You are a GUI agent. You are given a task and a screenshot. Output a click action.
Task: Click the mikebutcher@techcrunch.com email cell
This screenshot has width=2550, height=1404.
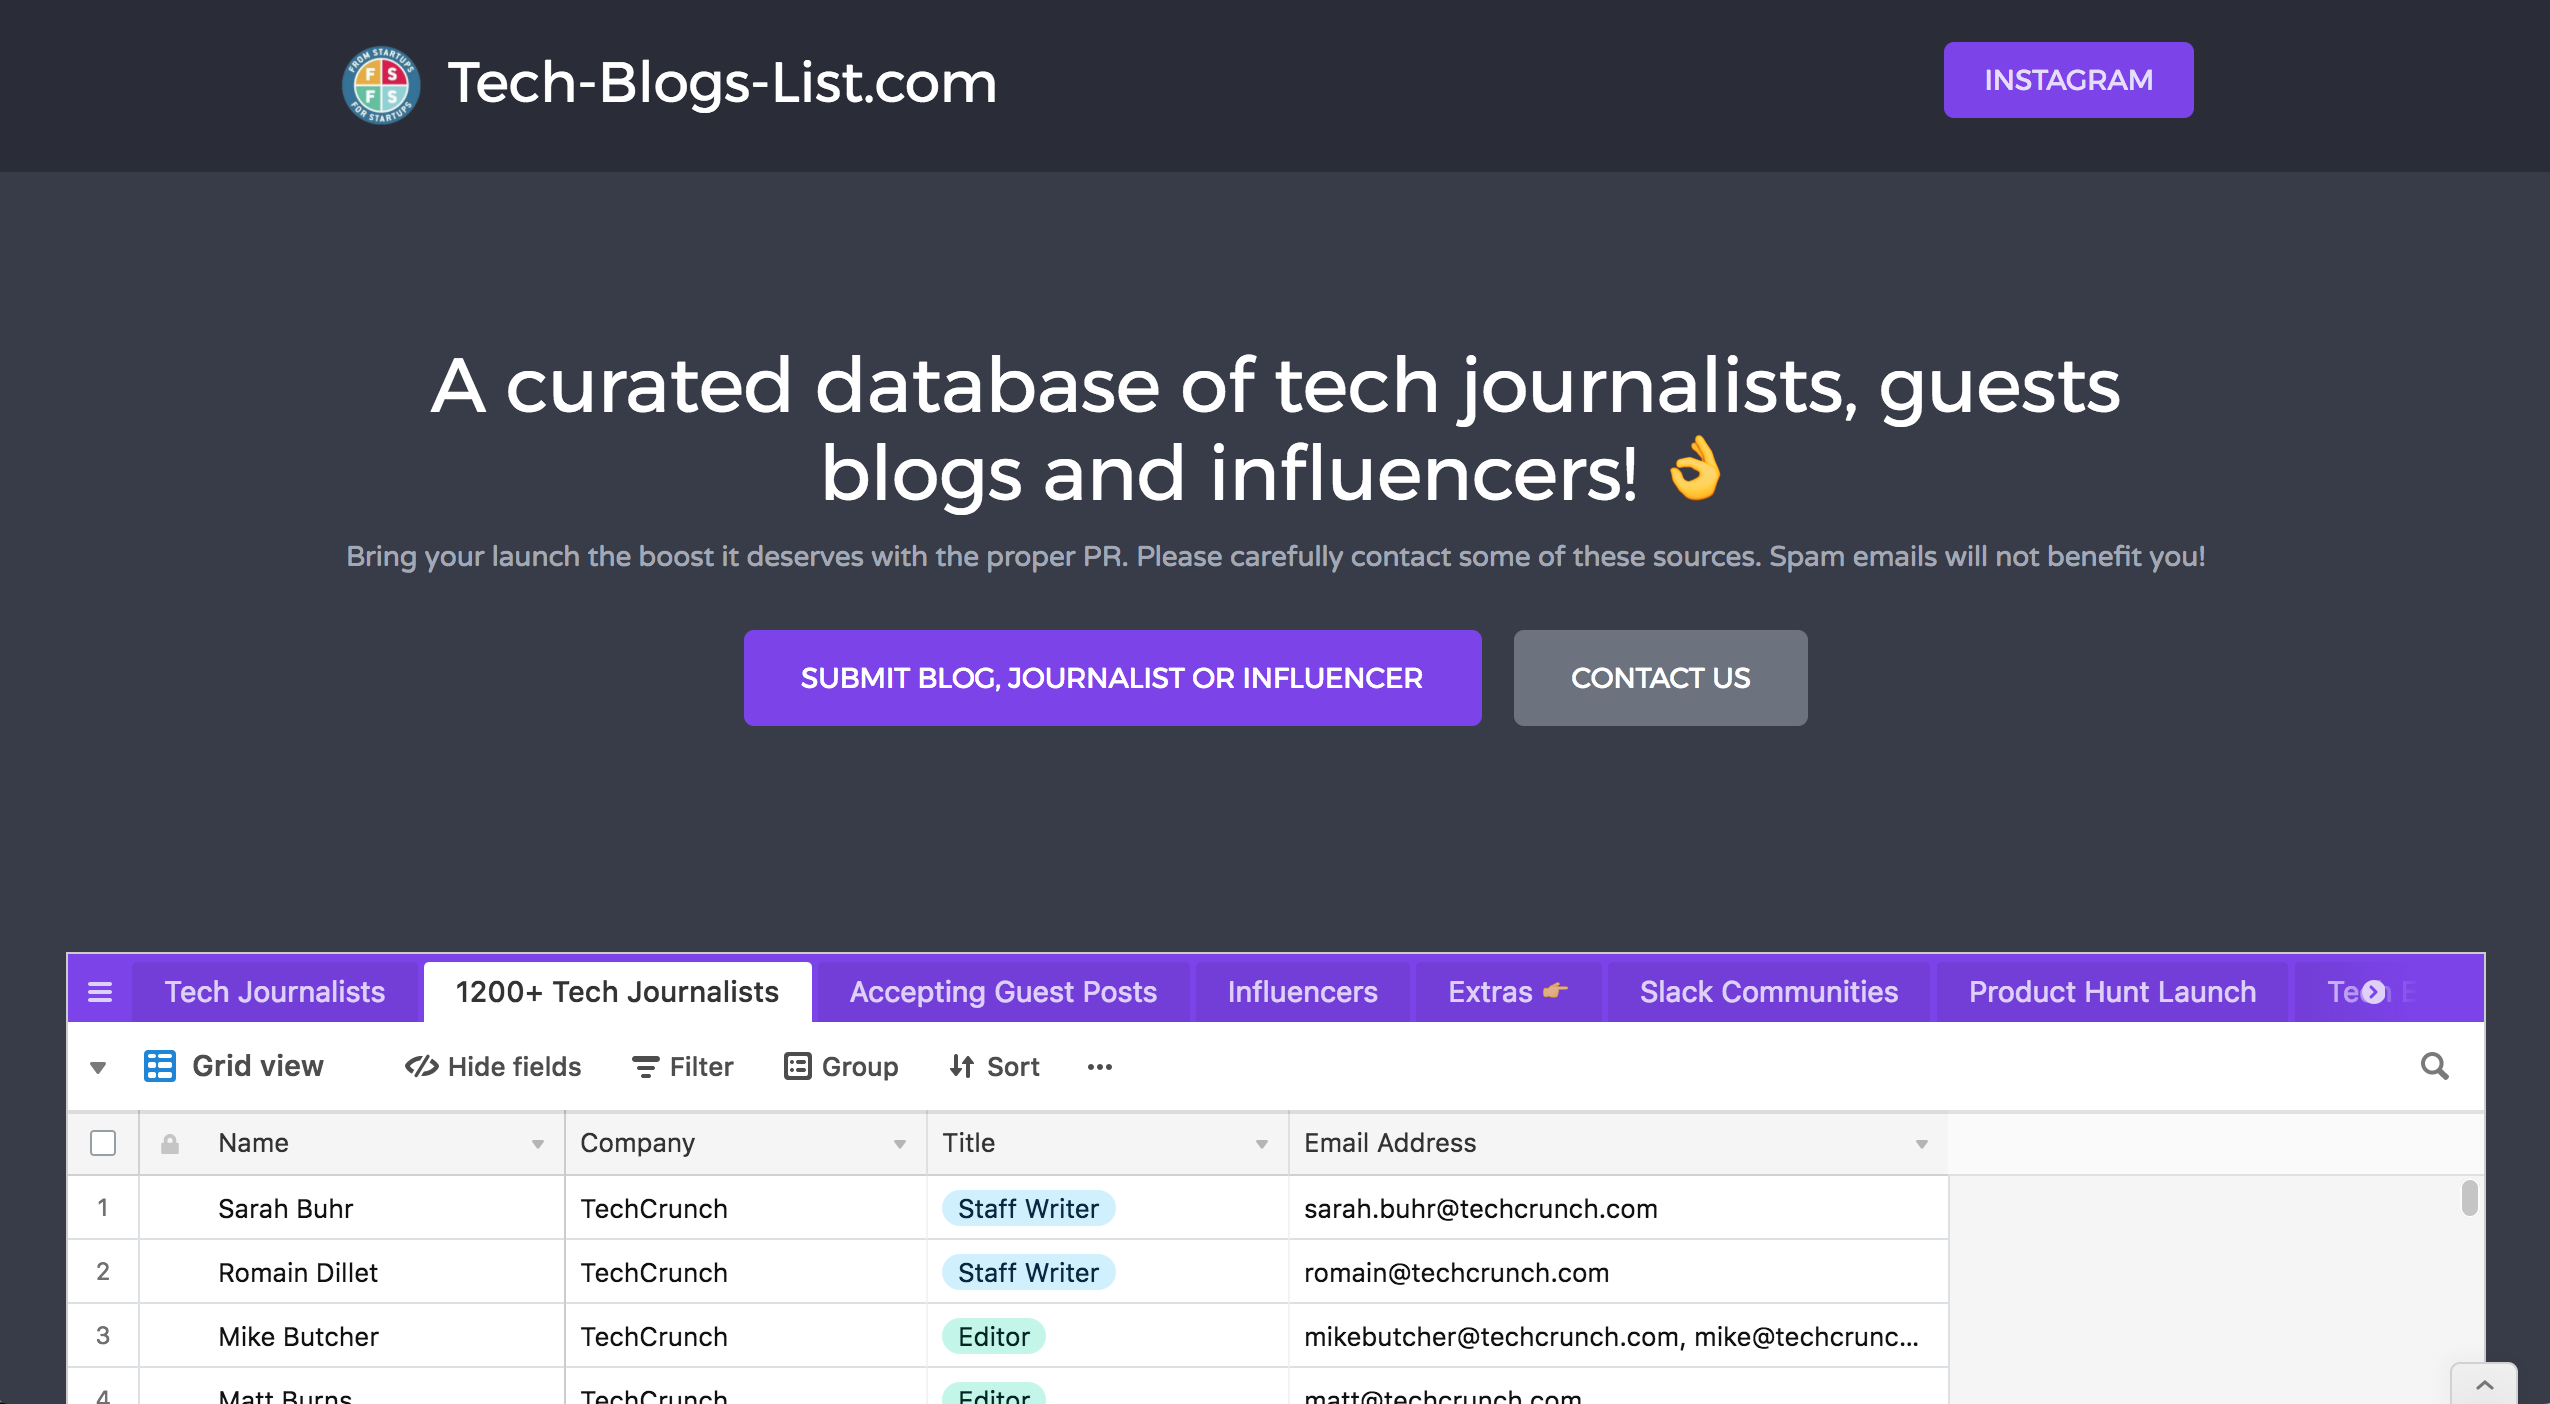coord(1618,1336)
